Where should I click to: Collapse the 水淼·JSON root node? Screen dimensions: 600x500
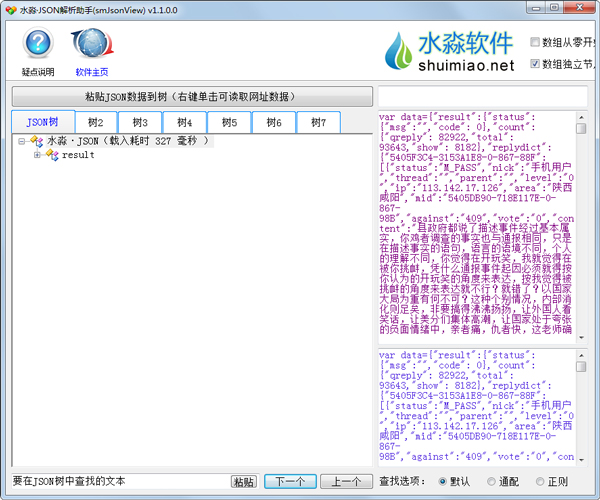[21, 141]
